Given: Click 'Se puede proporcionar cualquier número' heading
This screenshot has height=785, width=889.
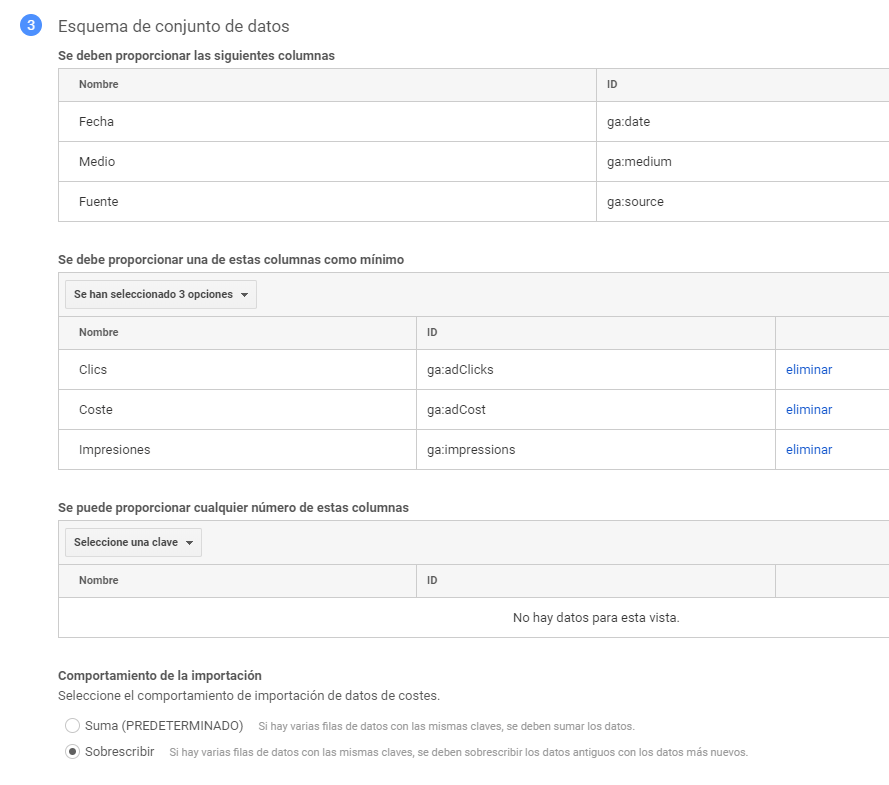Looking at the screenshot, I should 233,508.
